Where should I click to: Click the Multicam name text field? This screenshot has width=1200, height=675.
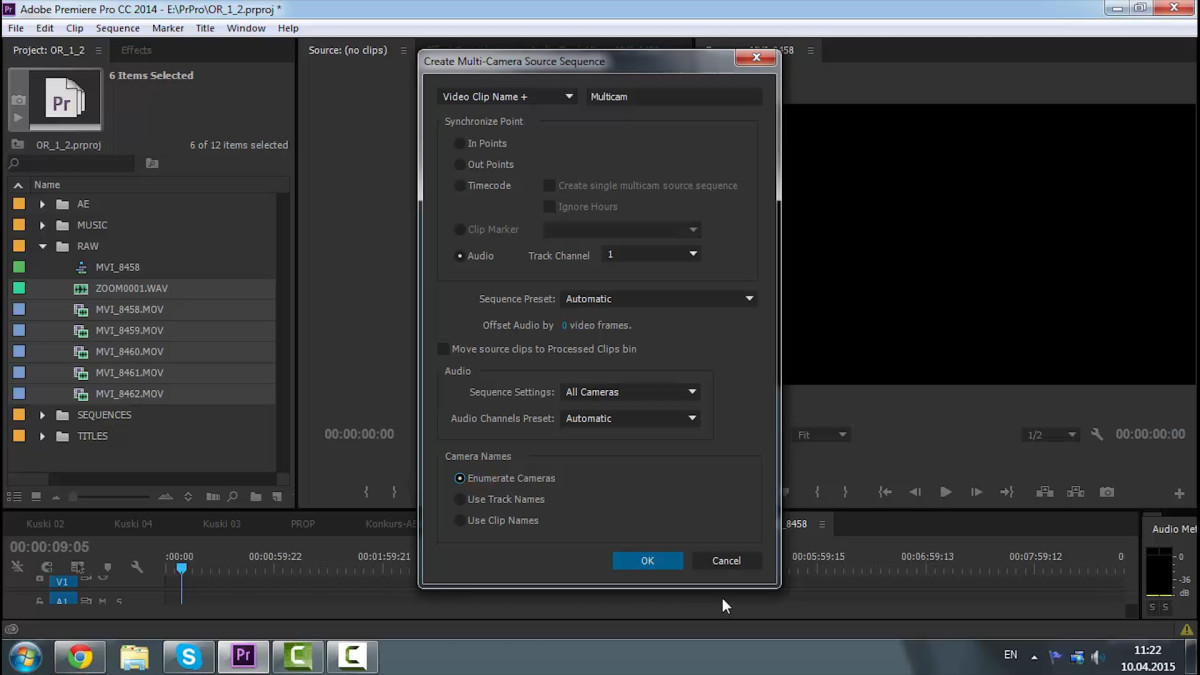[x=673, y=97]
